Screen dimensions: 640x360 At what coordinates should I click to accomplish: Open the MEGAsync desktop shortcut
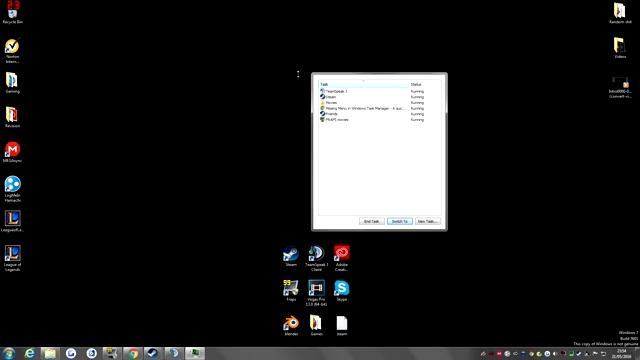pos(12,152)
